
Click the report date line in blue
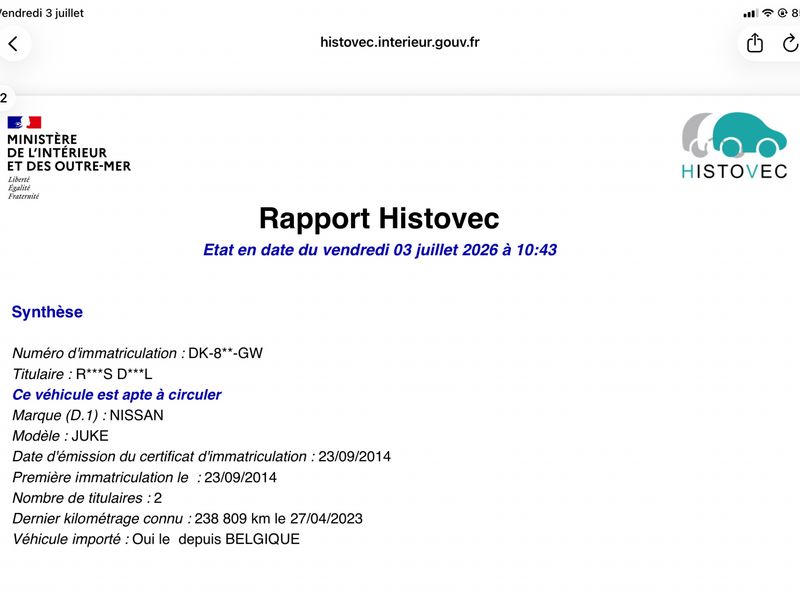tap(380, 249)
